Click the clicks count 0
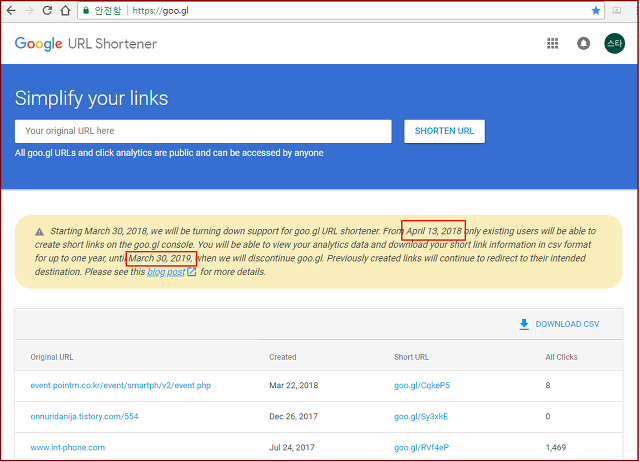This screenshot has width=640, height=462. tap(548, 416)
